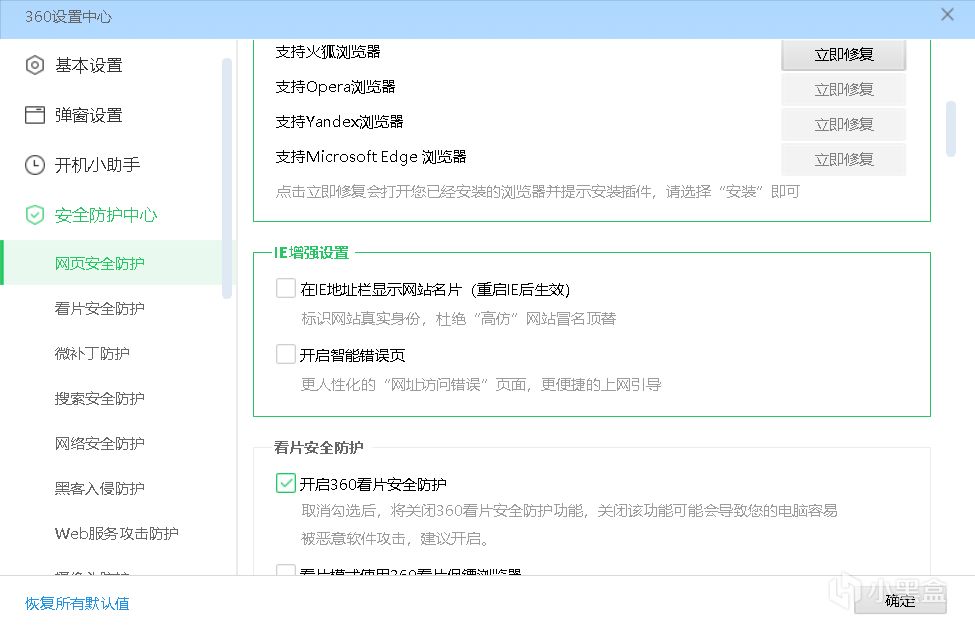Viewport: 975px width, 625px height.
Task: Click the 支持Yandex浏览器 label
Action: pyautogui.click(x=339, y=122)
